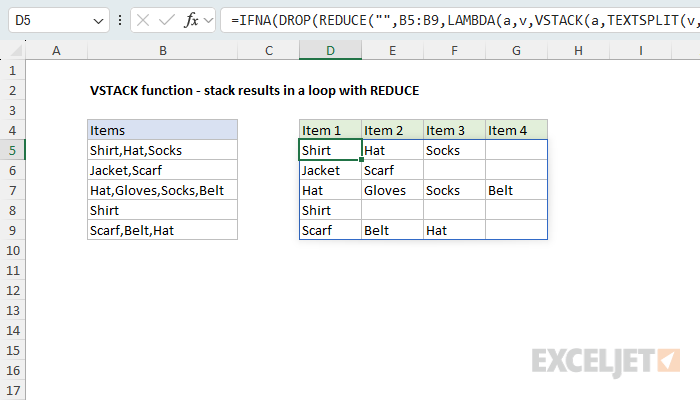Click cell 'Scarf,Belt,Hat'

click(162, 230)
